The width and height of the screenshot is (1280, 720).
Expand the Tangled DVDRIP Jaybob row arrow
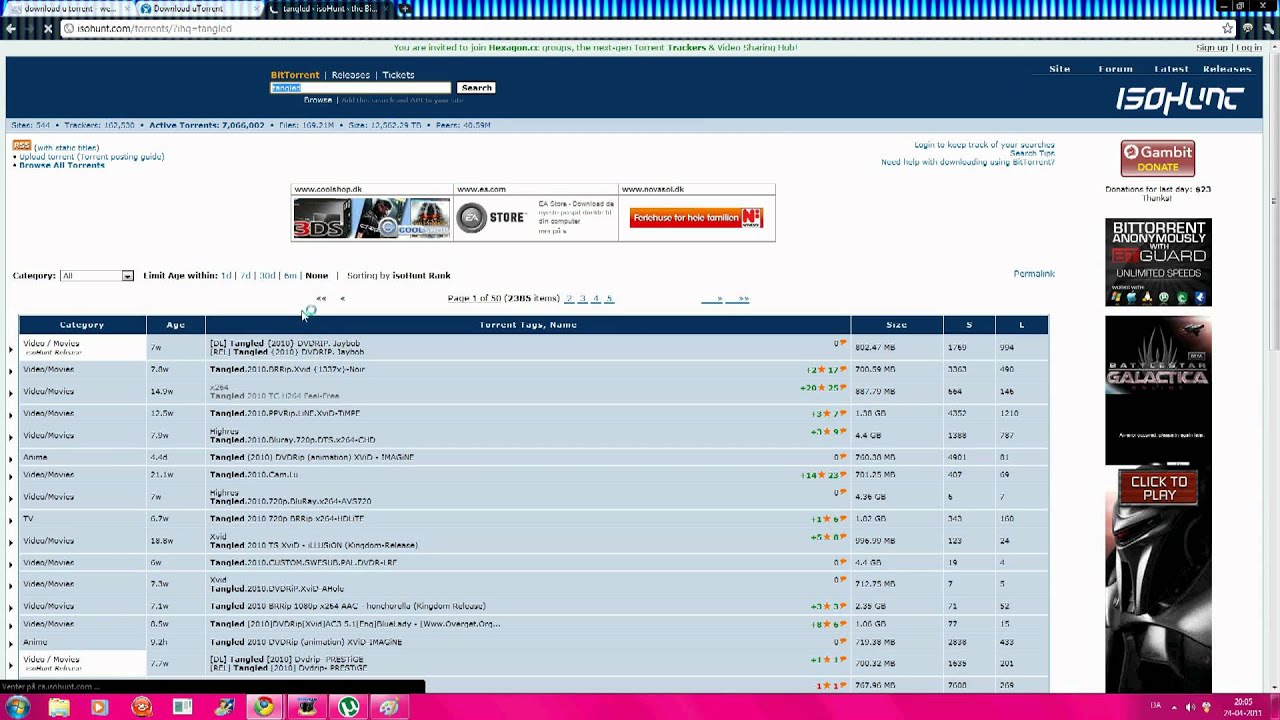pyautogui.click(x=11, y=349)
